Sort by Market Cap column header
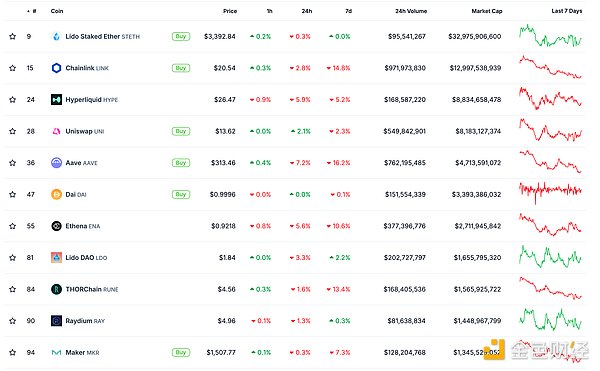This screenshot has height=371, width=600. [487, 11]
